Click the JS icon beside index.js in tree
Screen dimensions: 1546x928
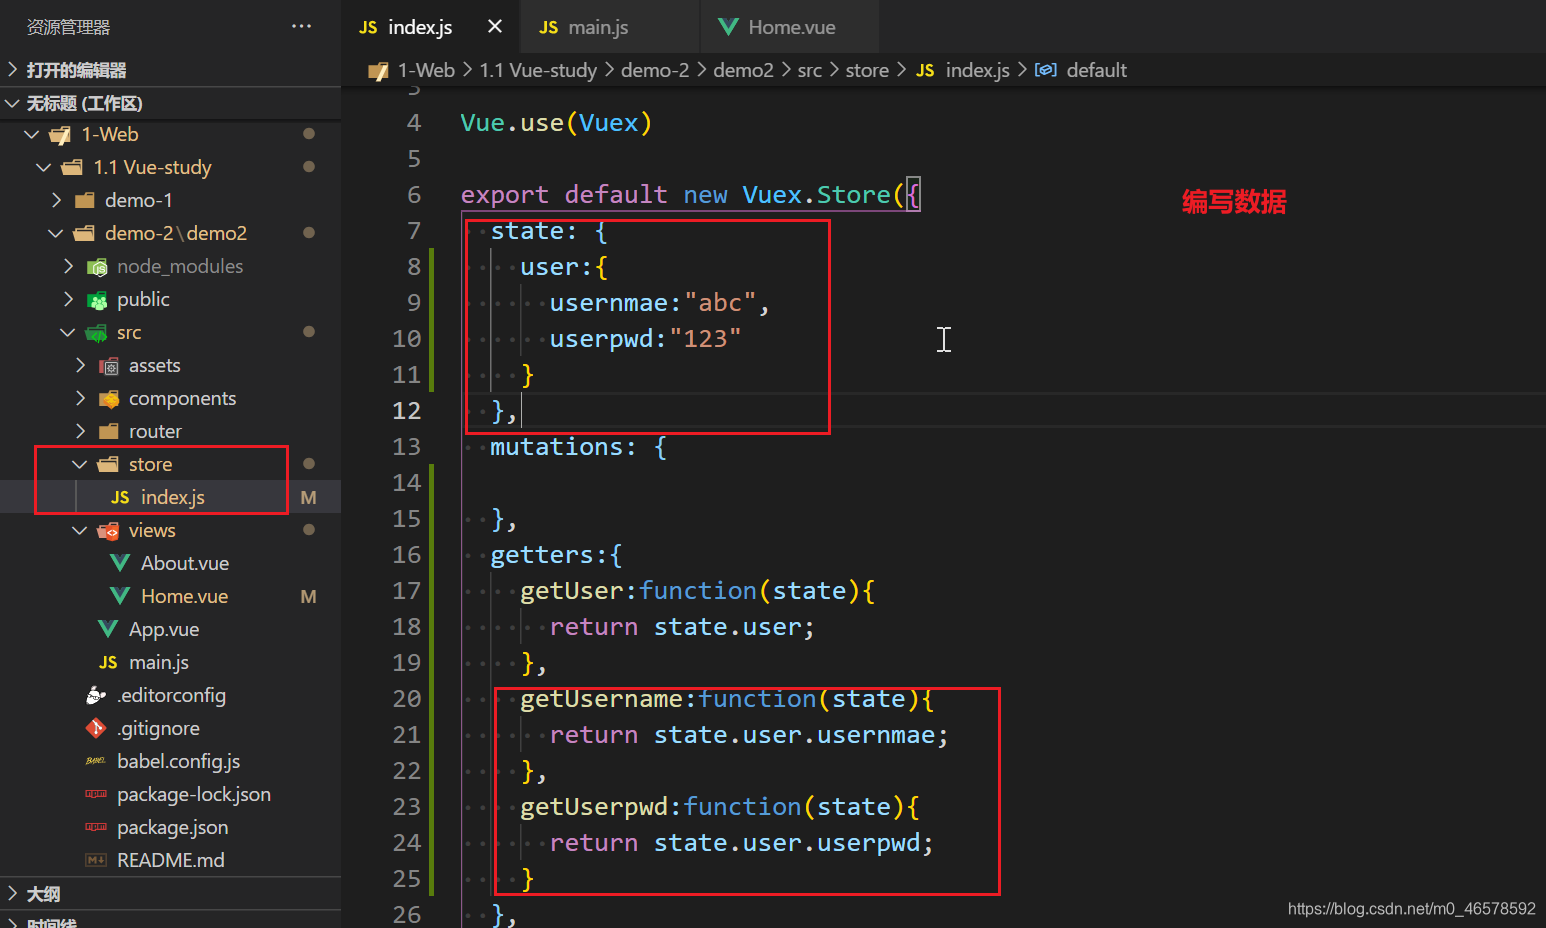(x=120, y=498)
